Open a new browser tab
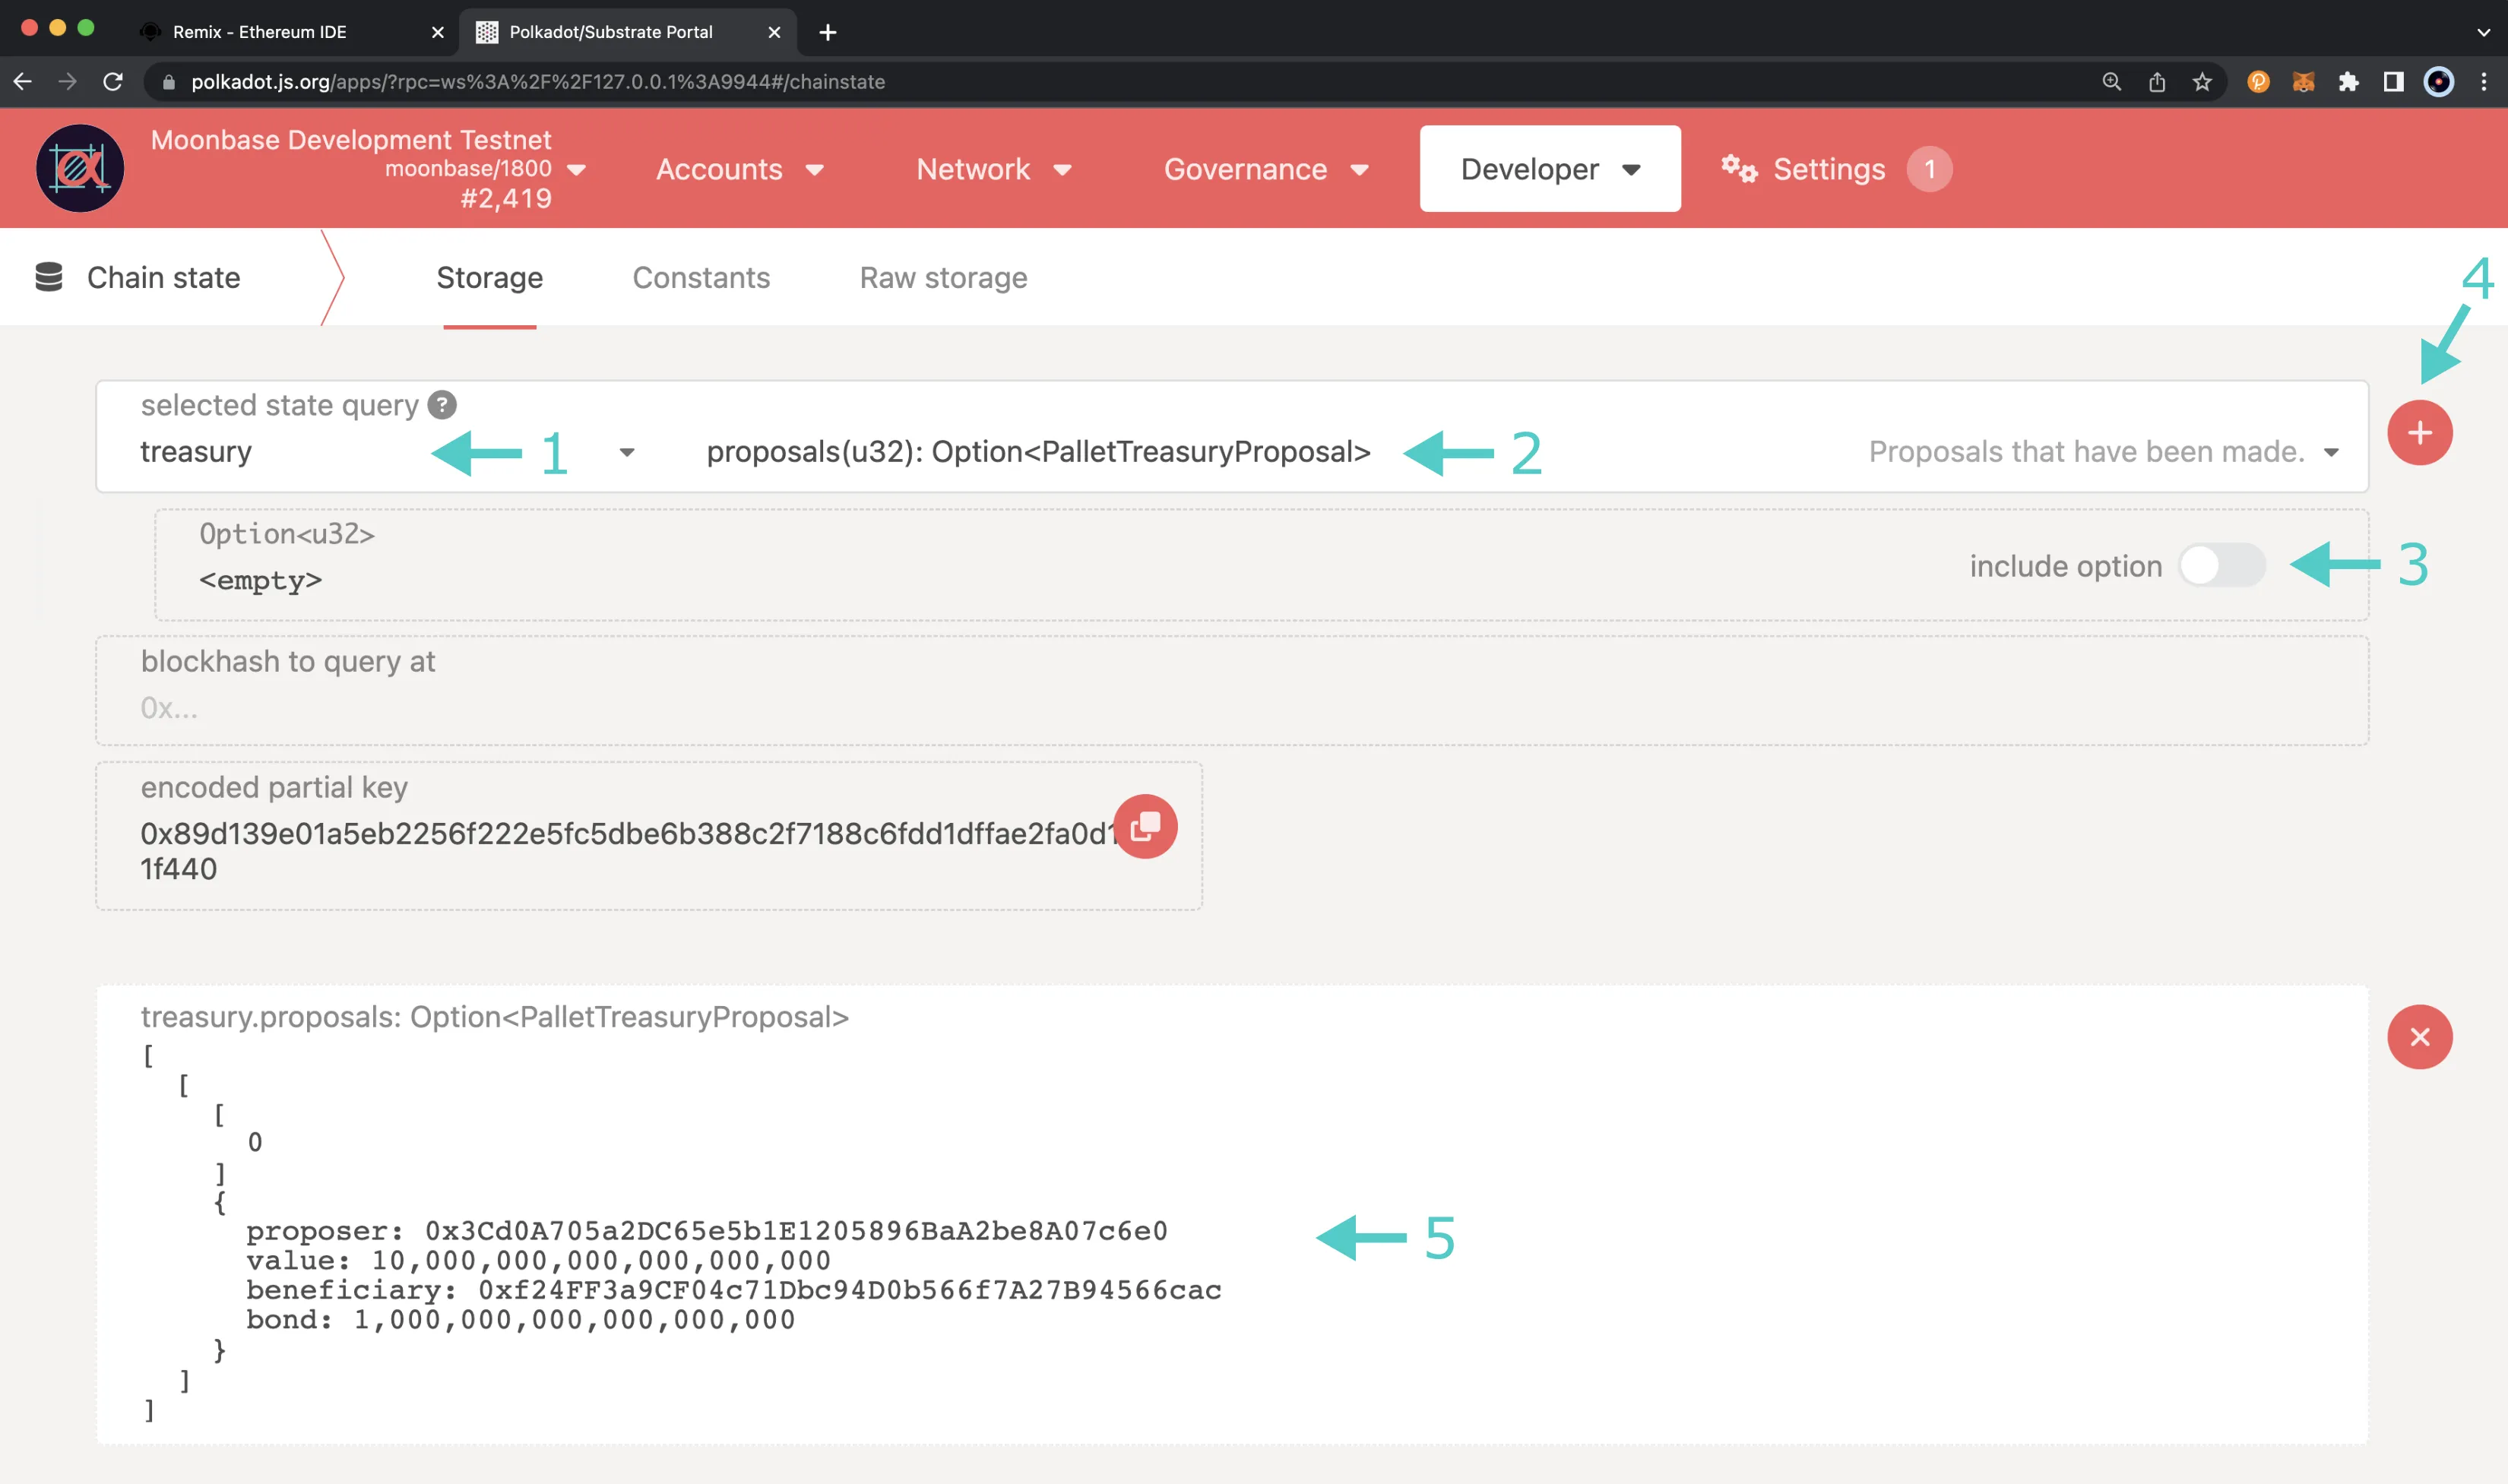Image resolution: width=2508 pixels, height=1484 pixels. (828, 32)
